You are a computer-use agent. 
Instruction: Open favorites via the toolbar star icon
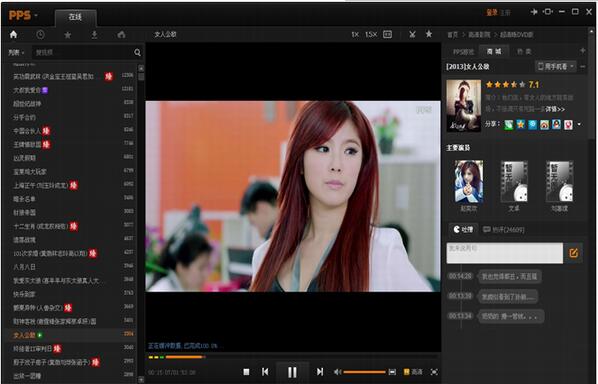68,35
